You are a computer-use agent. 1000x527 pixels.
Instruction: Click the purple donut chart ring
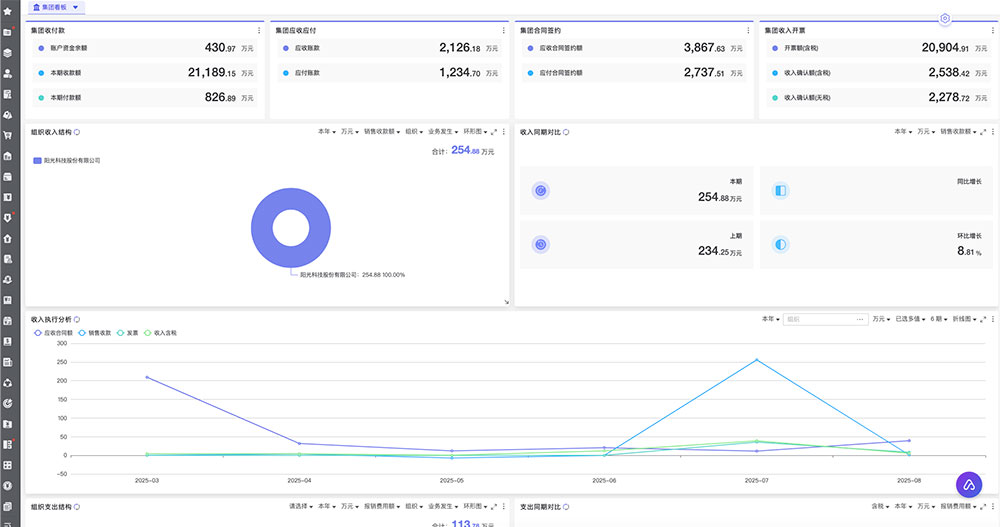pos(262,228)
